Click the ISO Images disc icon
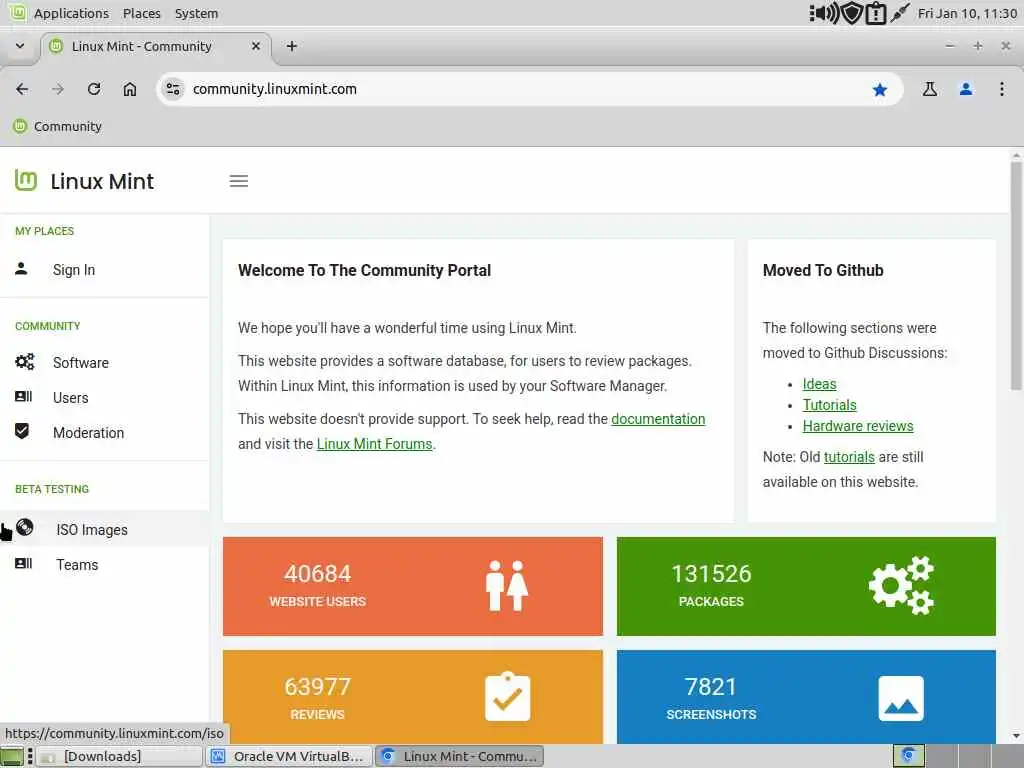 tap(25, 527)
